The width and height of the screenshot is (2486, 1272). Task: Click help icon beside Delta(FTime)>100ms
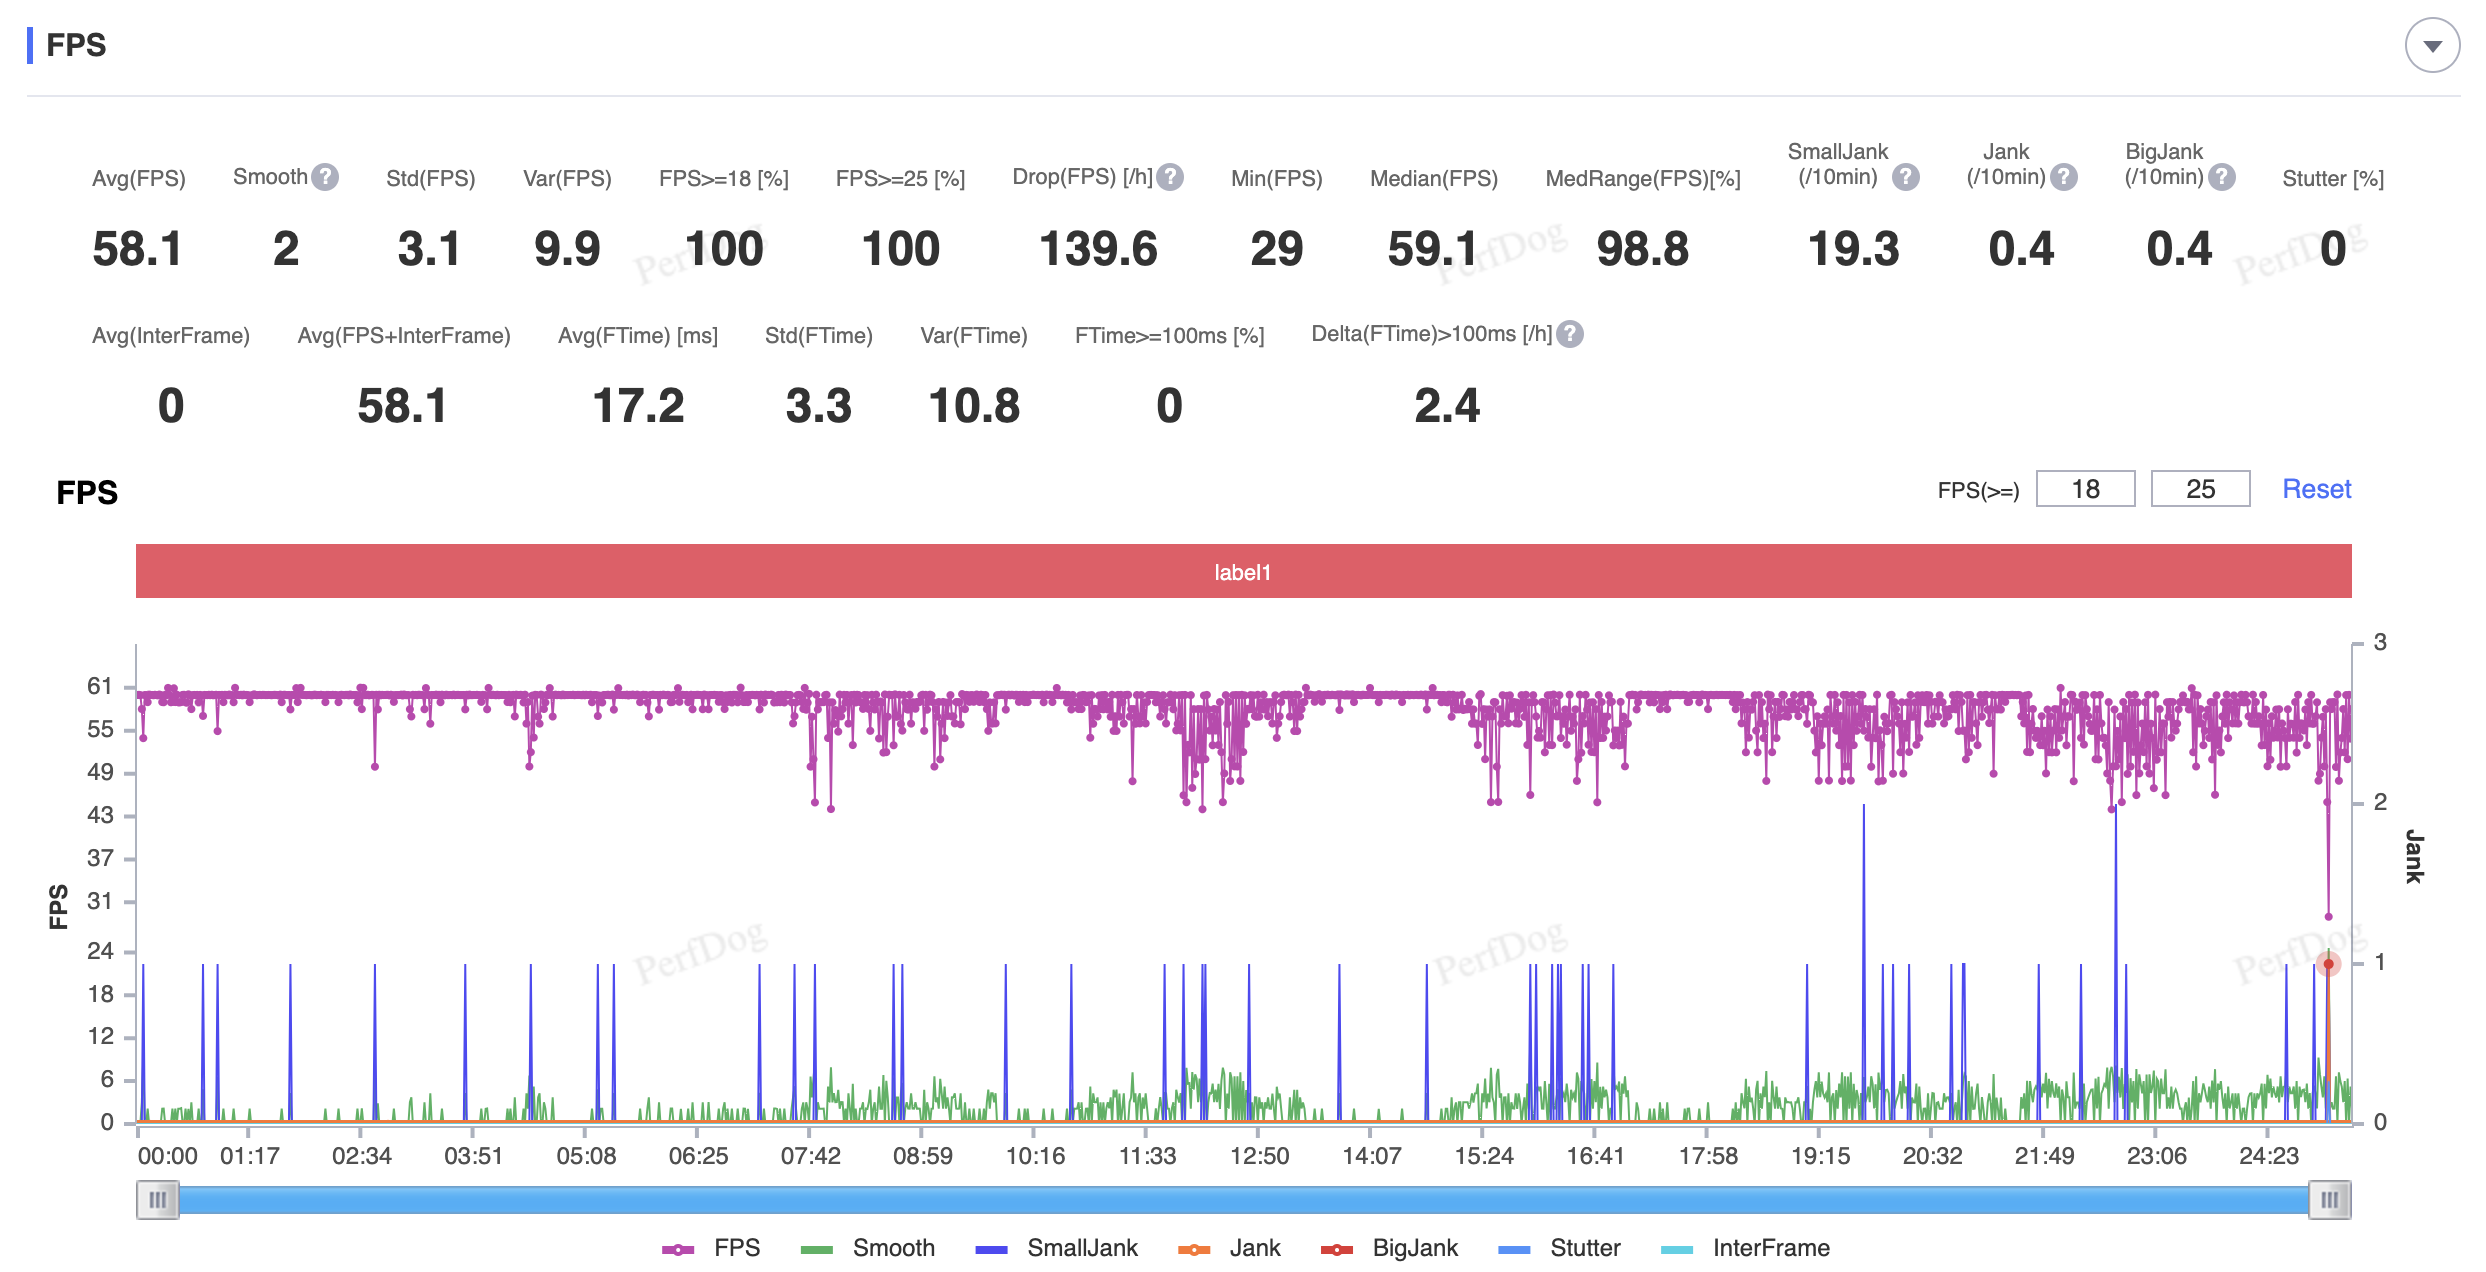pos(1570,334)
